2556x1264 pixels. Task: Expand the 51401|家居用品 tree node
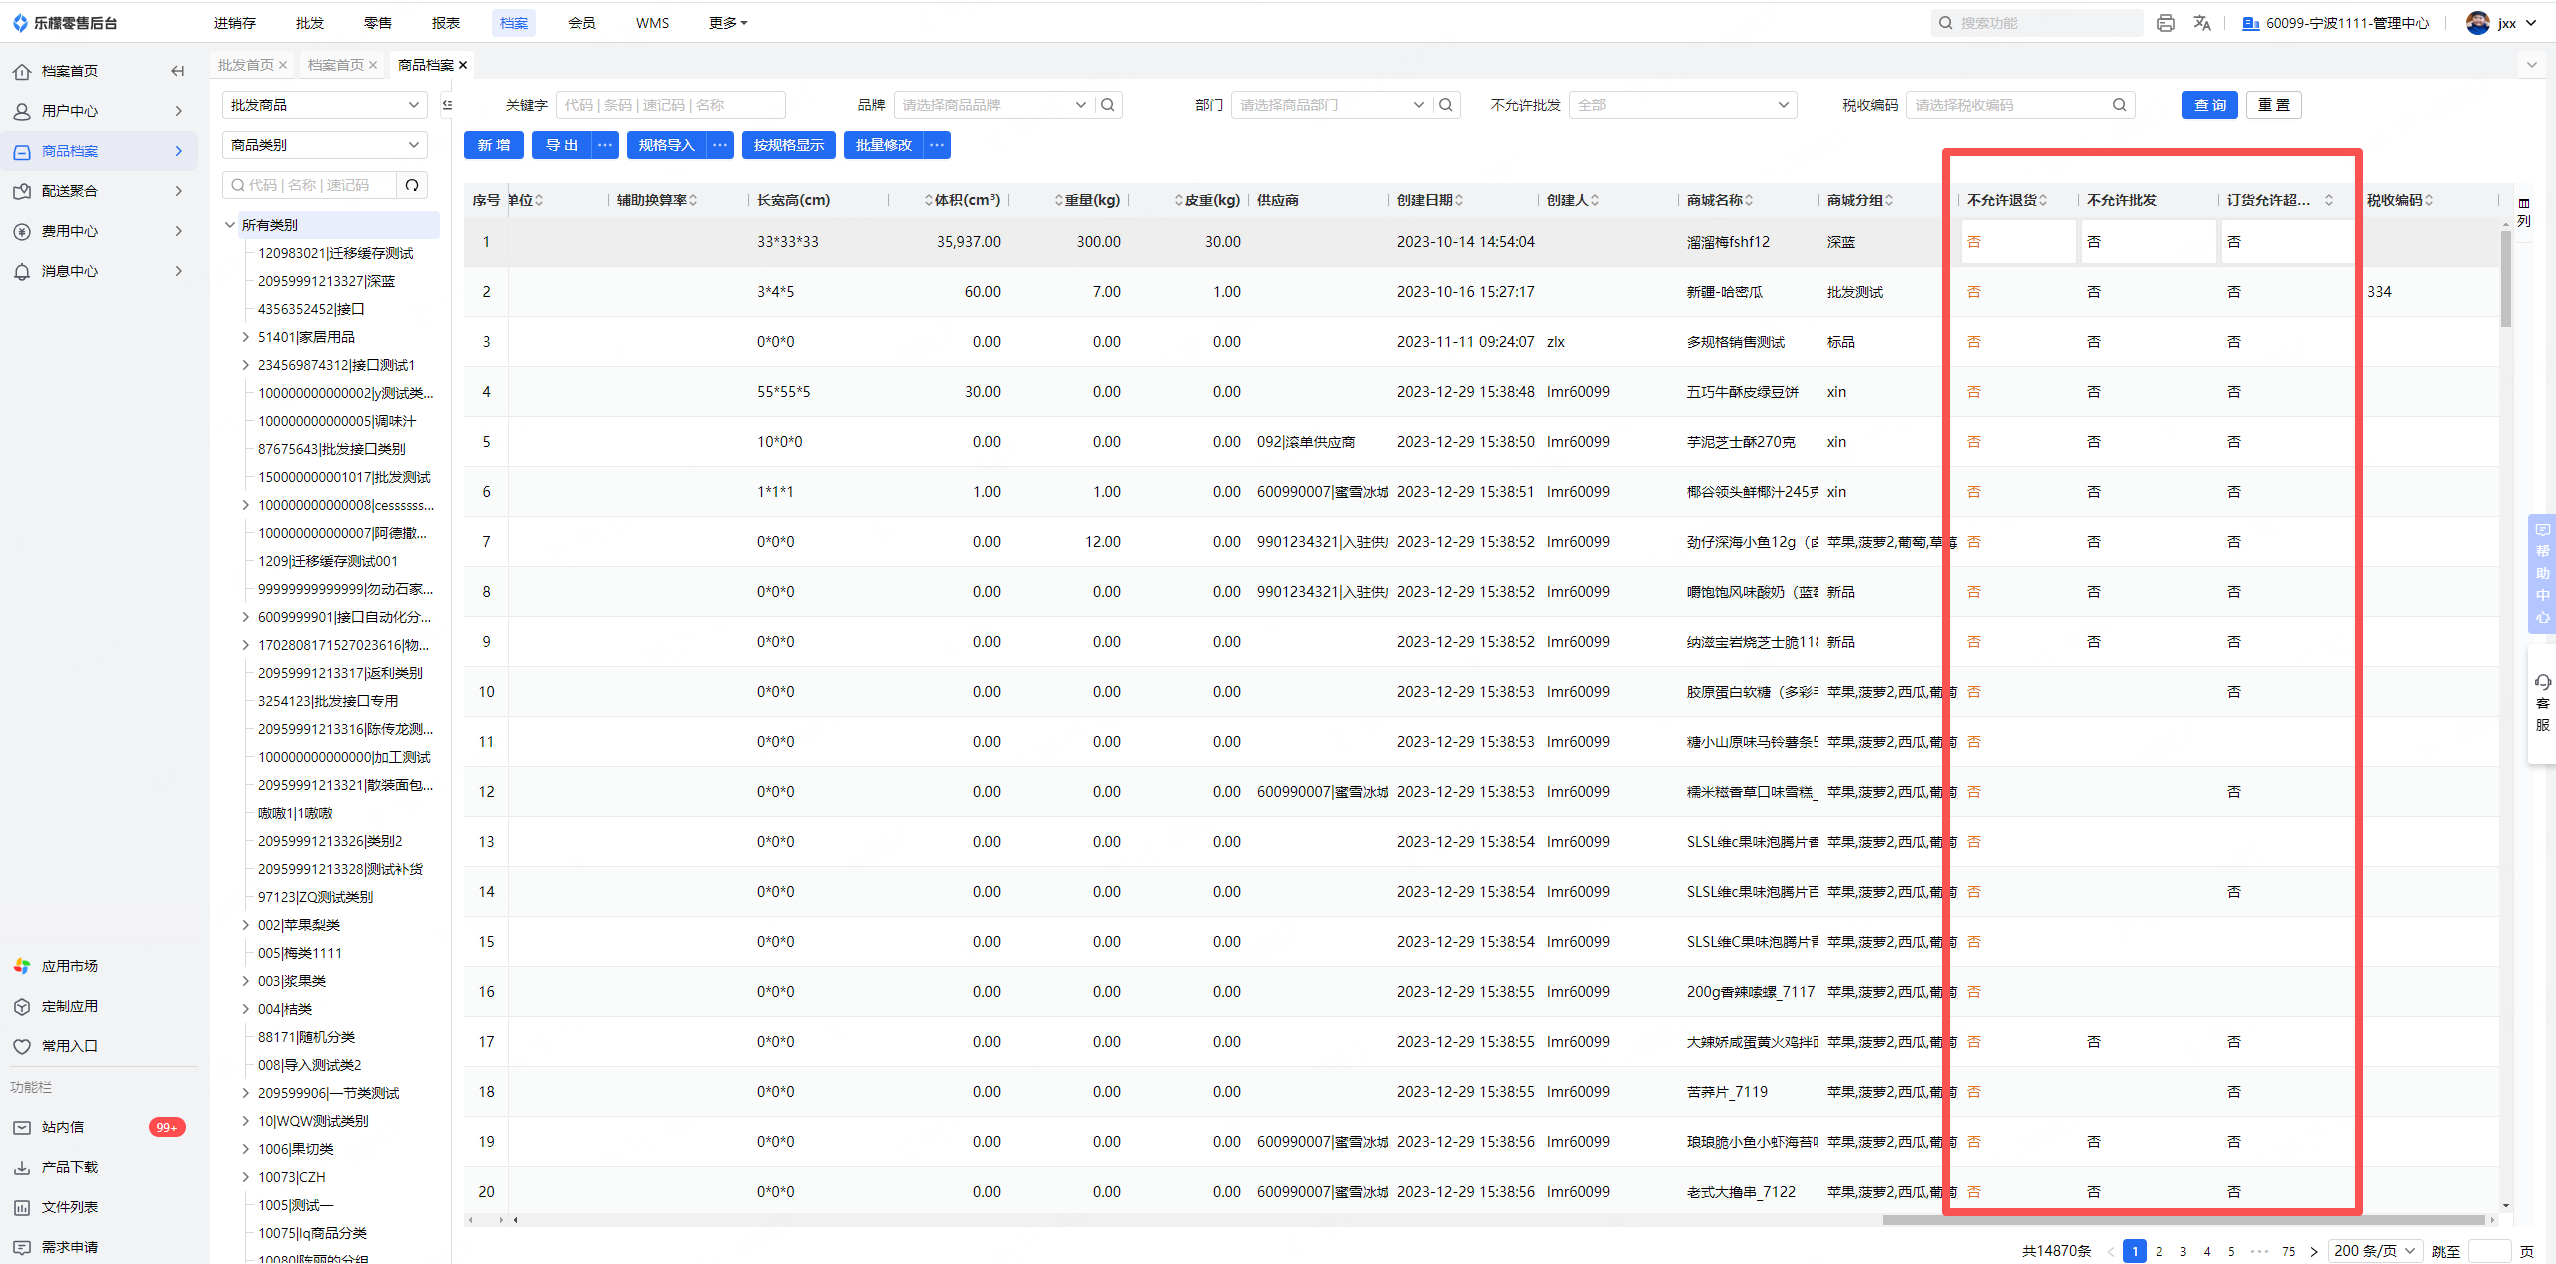point(246,337)
